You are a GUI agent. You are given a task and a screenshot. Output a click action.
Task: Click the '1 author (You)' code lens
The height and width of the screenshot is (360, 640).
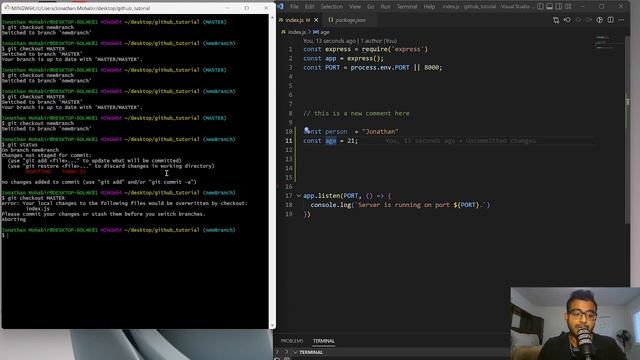click(378, 41)
